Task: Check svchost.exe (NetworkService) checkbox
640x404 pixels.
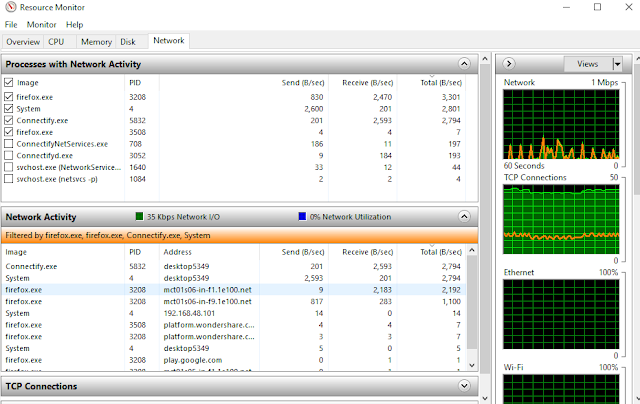Action: 9,167
